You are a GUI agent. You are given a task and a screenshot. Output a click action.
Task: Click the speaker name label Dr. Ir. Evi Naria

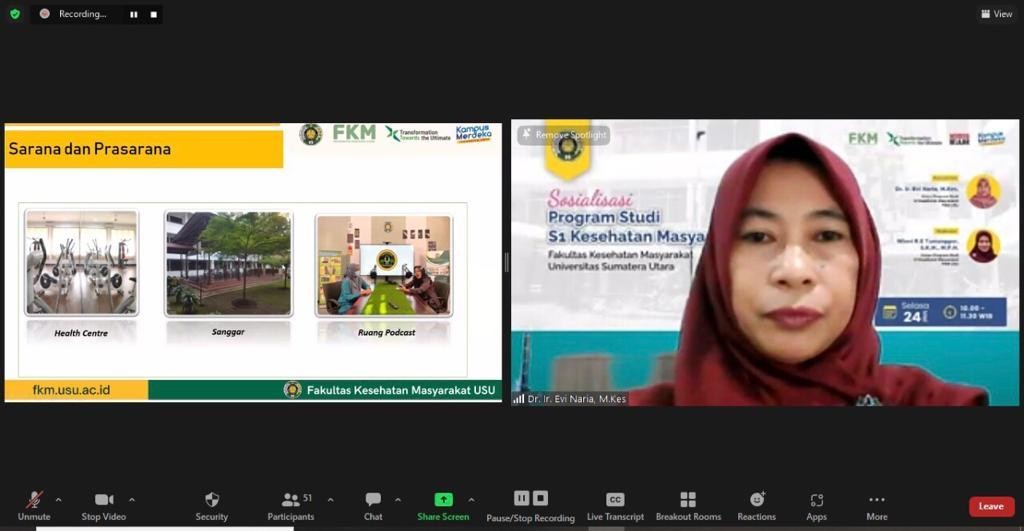(x=576, y=398)
